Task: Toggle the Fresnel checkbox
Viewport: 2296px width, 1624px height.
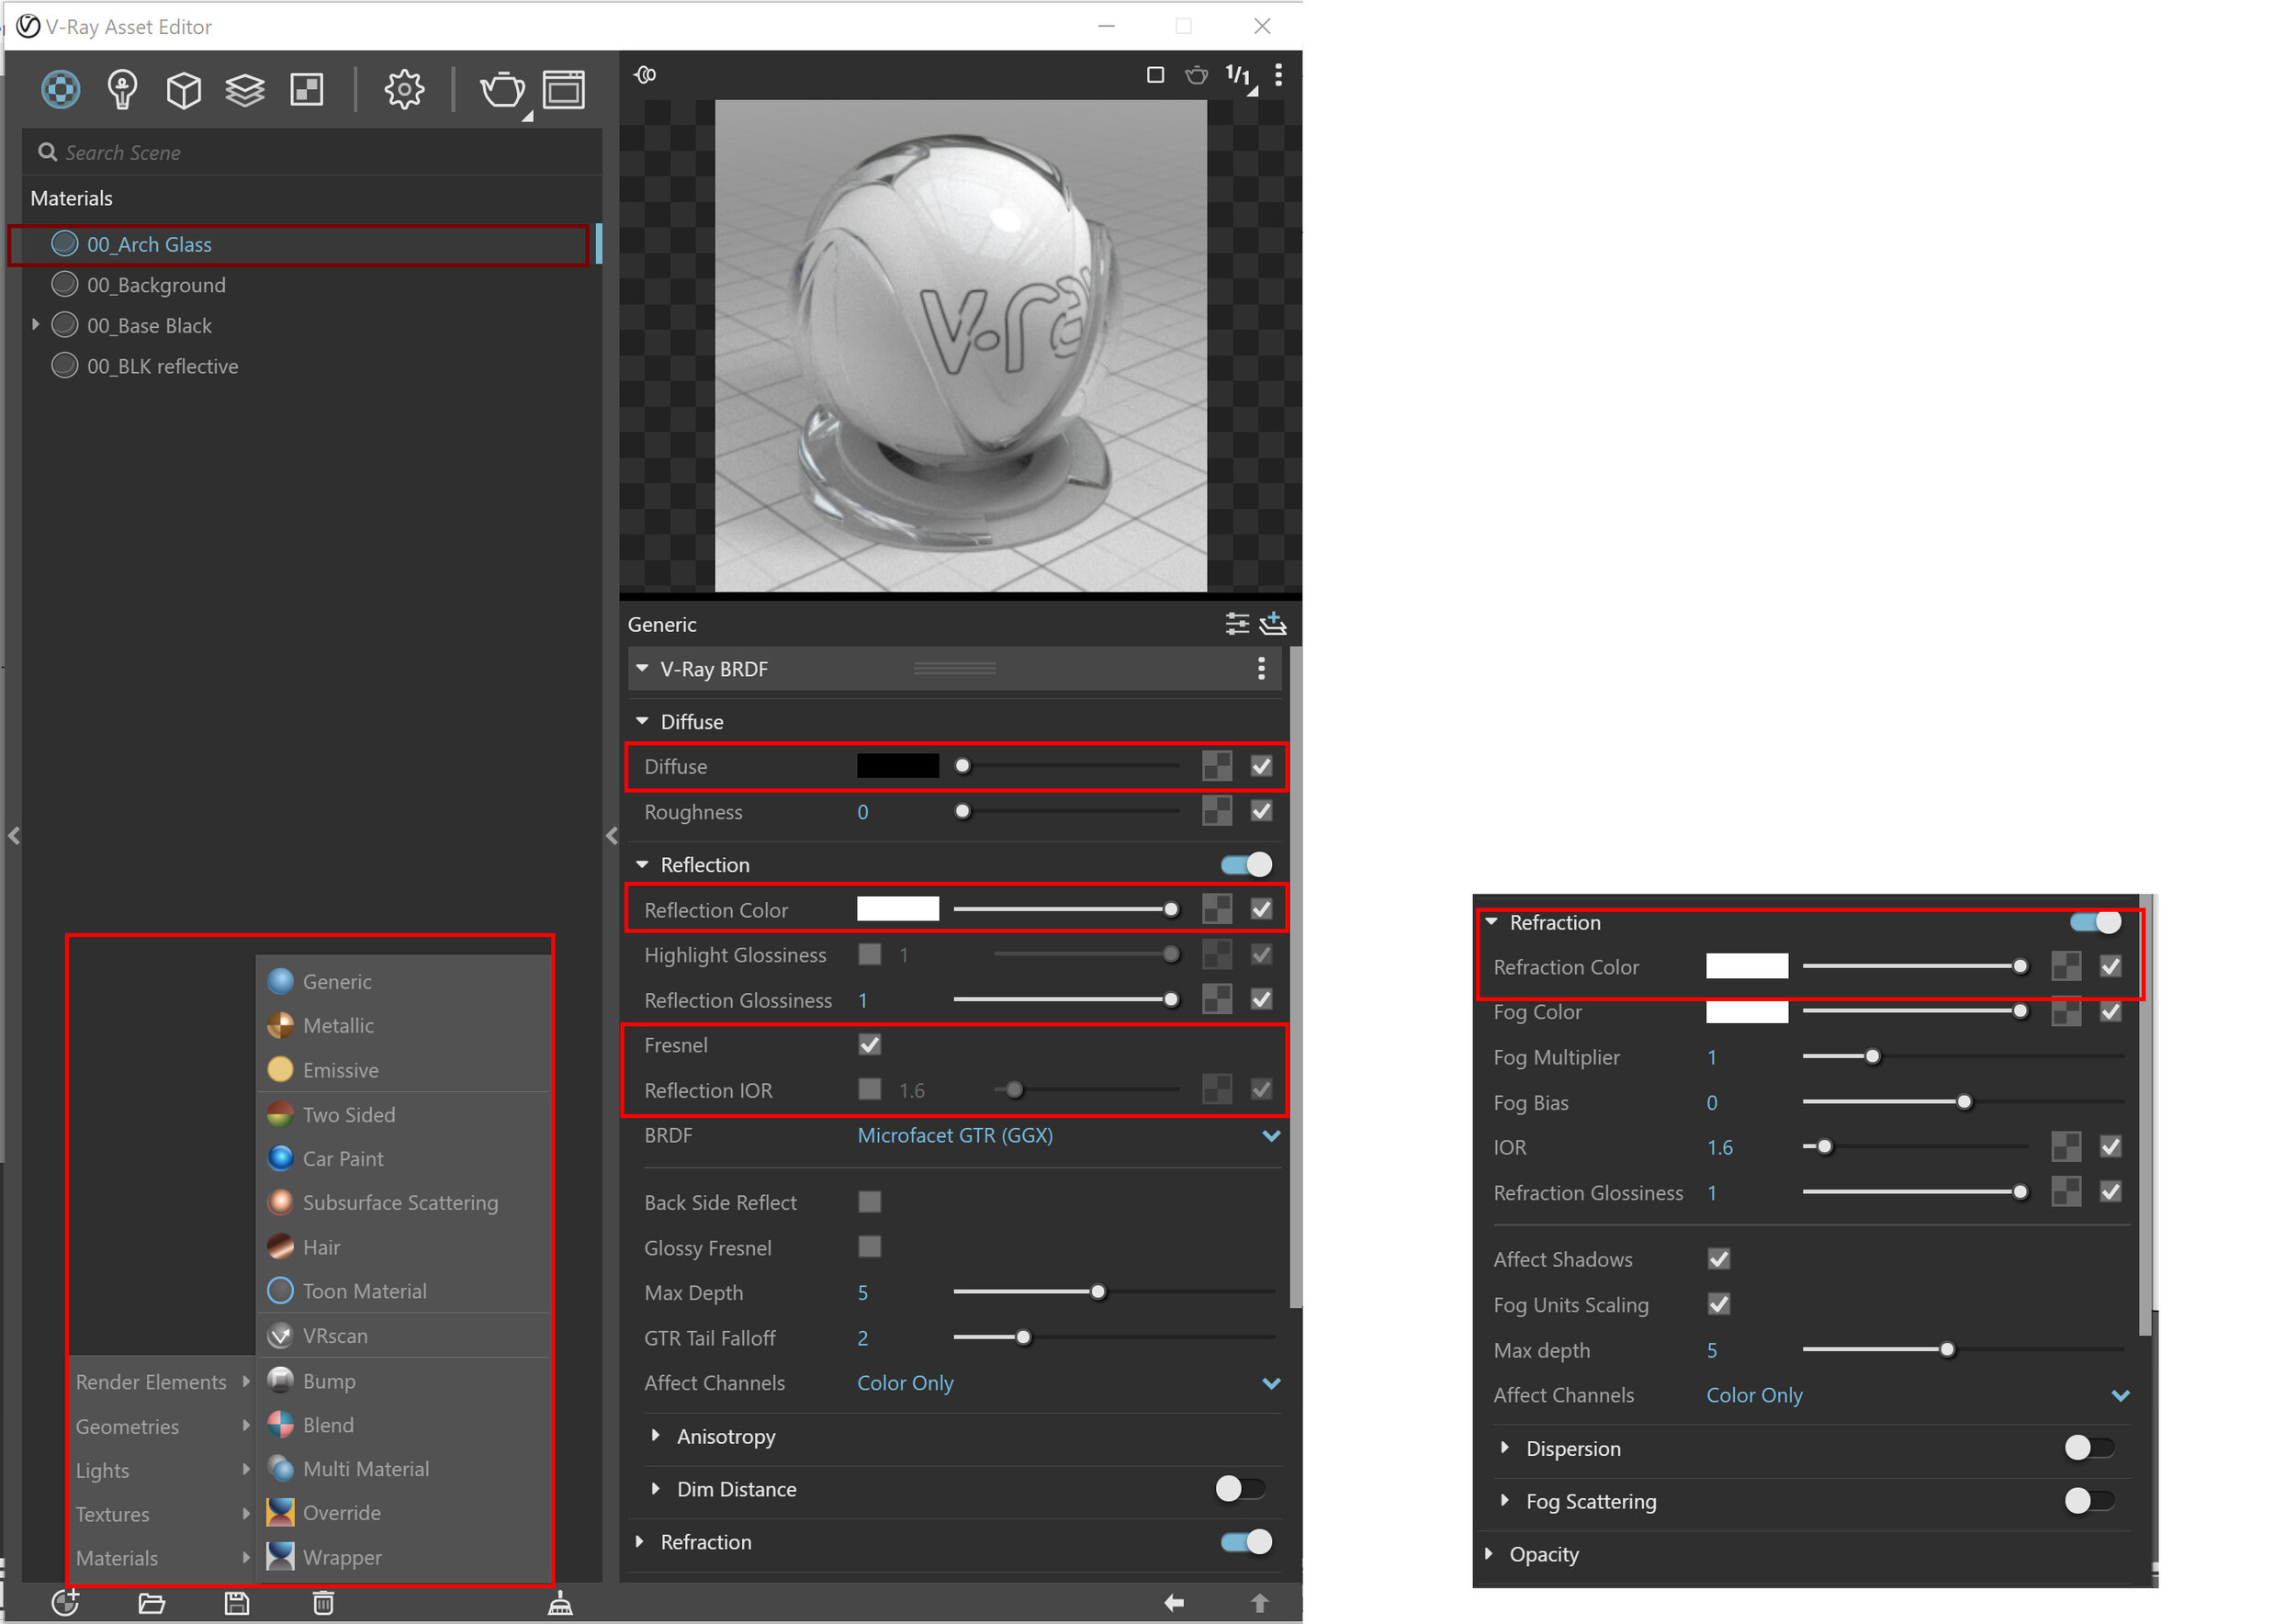Action: pyautogui.click(x=869, y=1044)
